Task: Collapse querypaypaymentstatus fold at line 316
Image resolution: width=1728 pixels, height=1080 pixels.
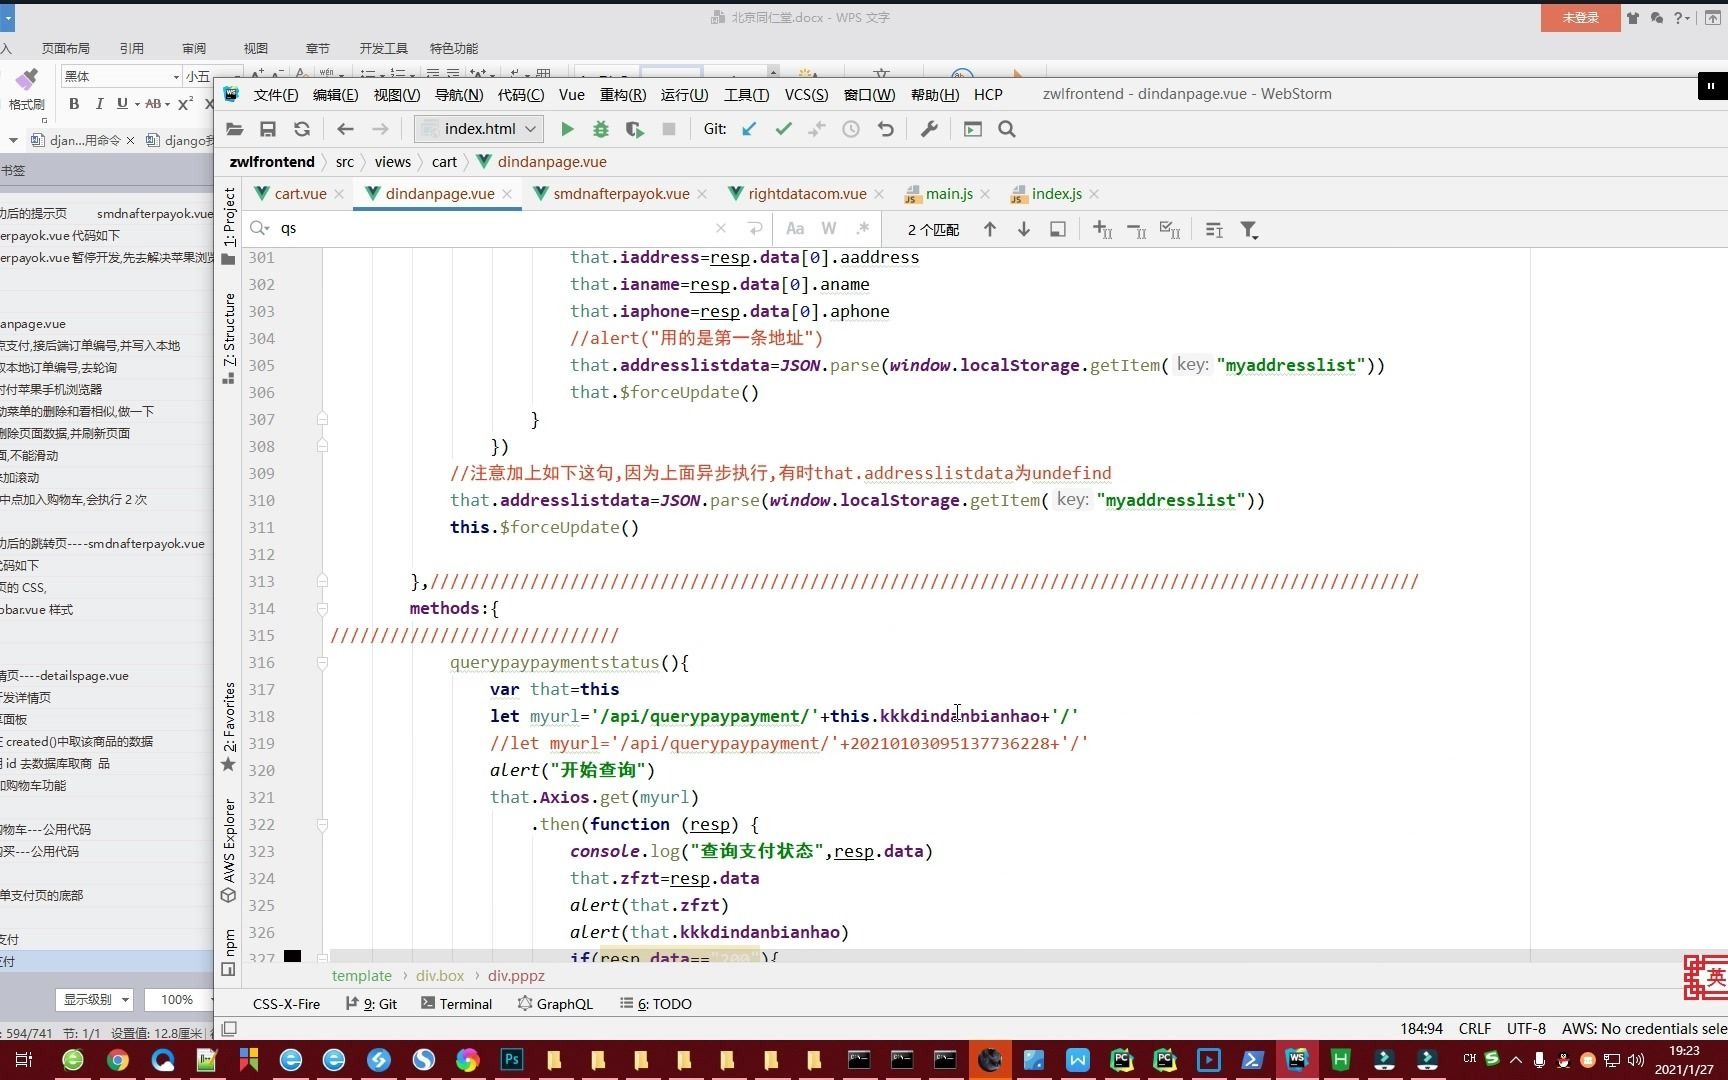Action: tap(322, 662)
